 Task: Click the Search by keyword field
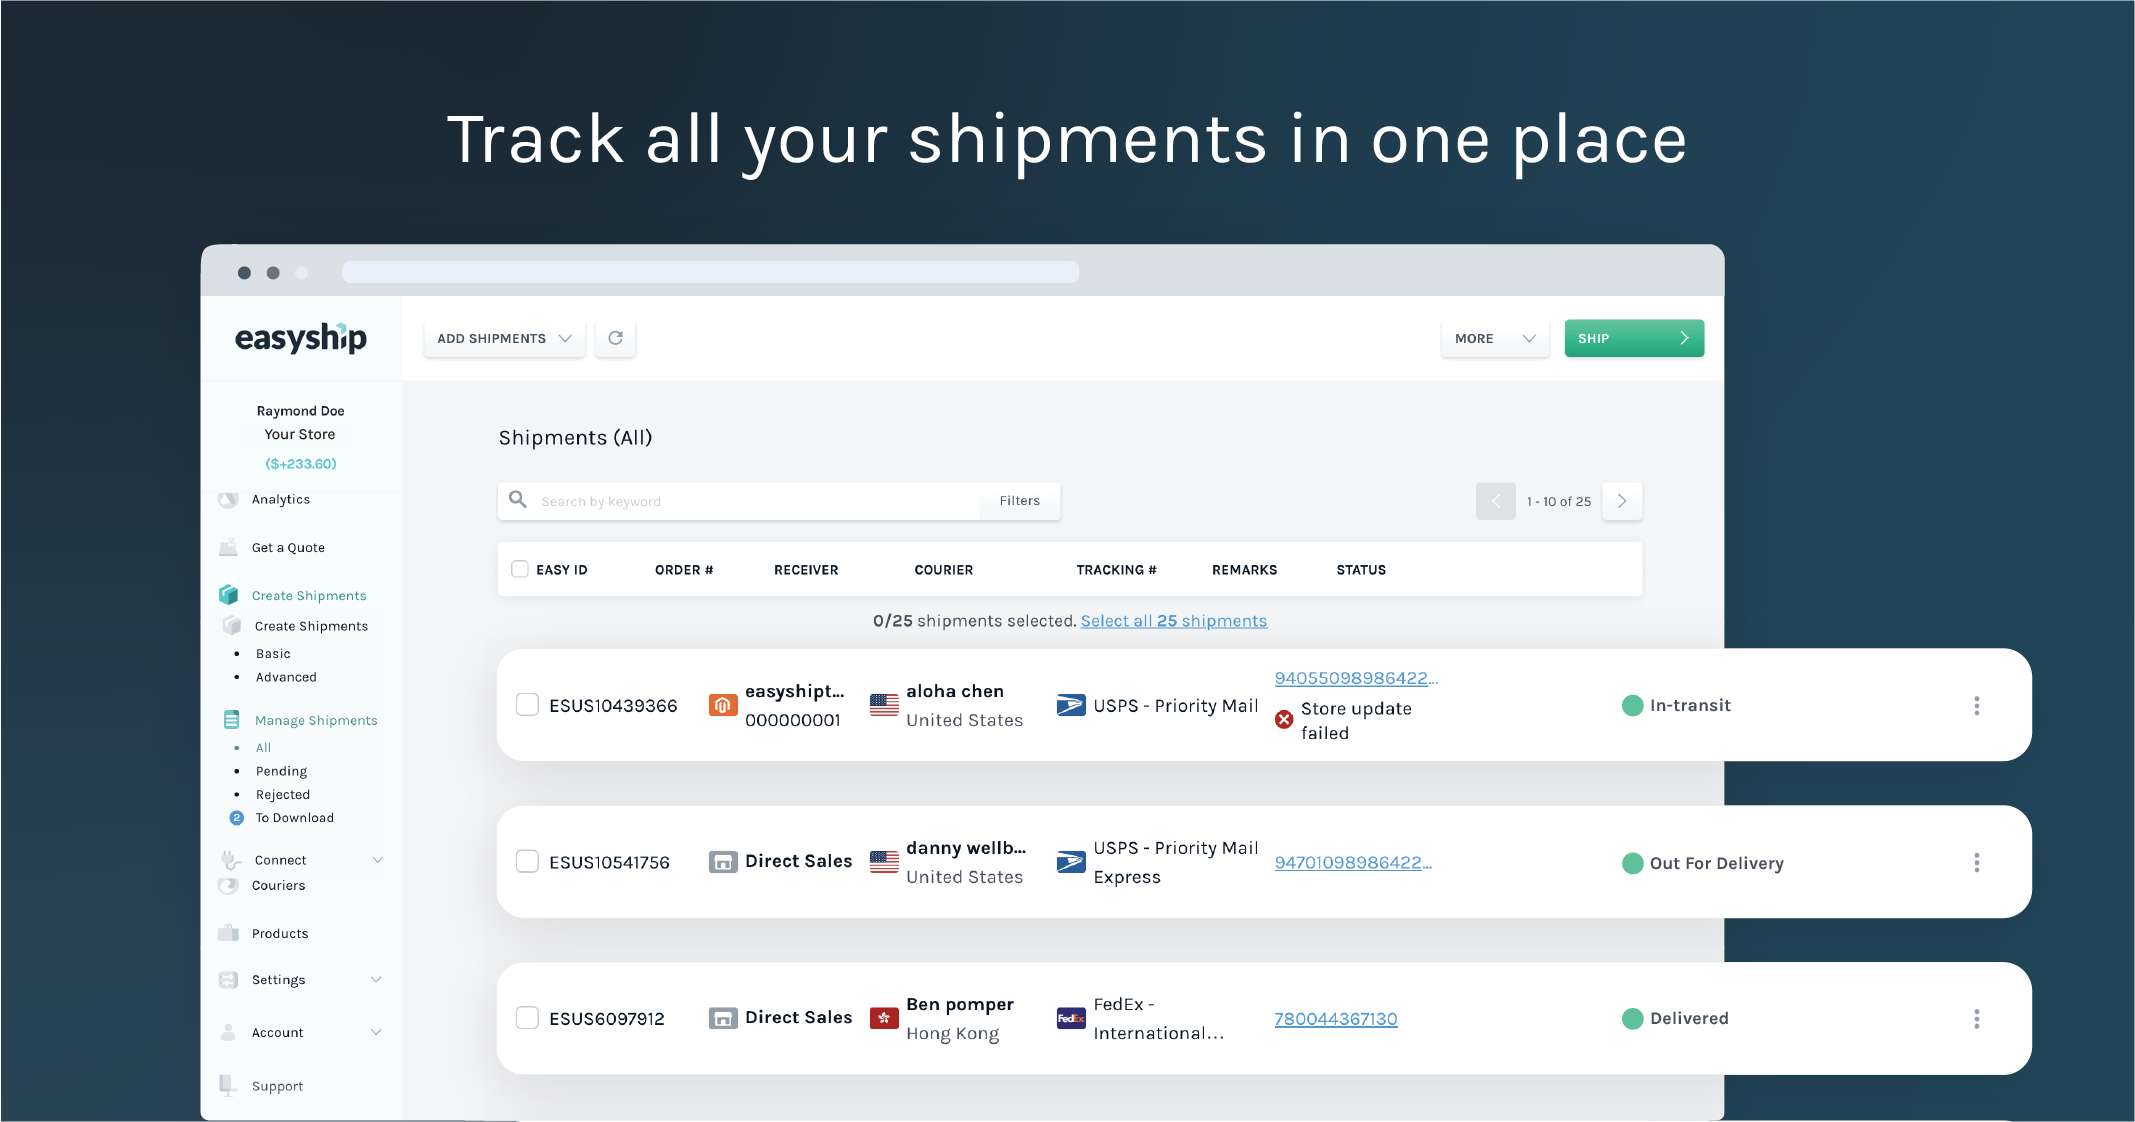740,501
